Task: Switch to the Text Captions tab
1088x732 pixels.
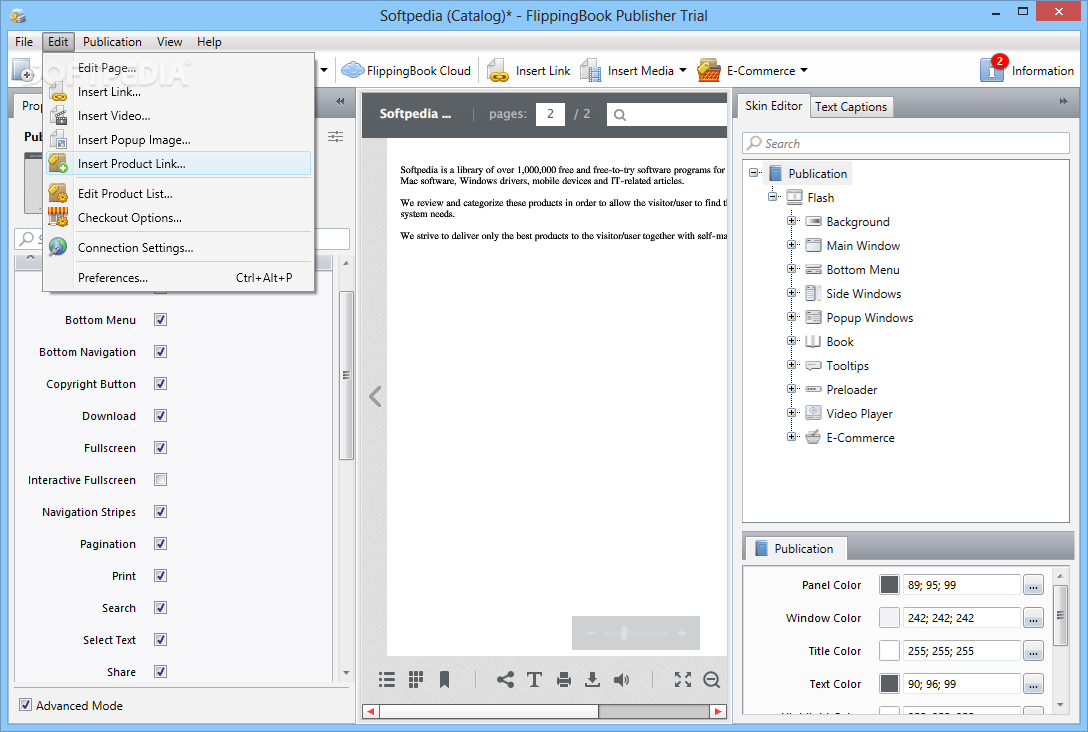Action: 851,106
